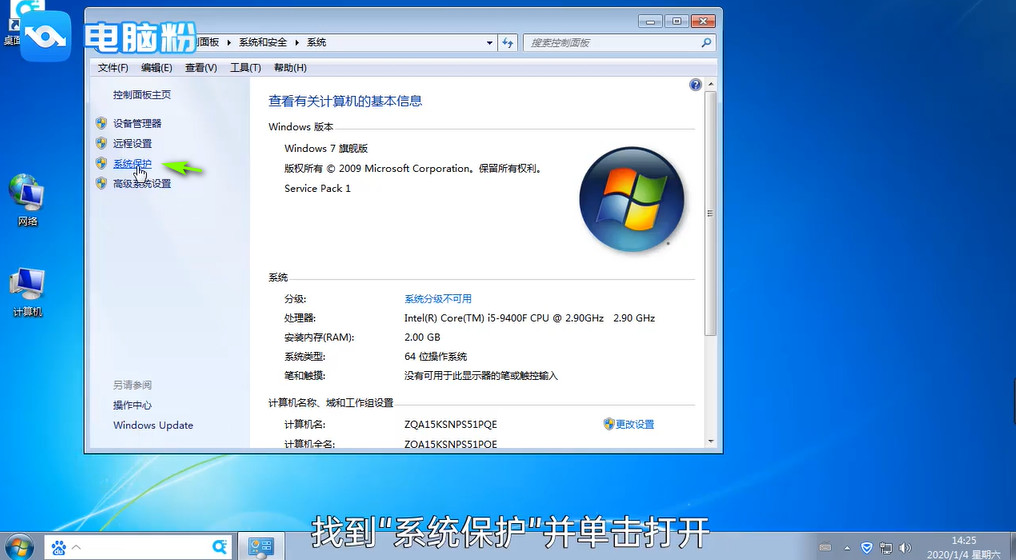Click the 系统和安全 breadcrumb in address bar
This screenshot has width=1016, height=560.
262,42
